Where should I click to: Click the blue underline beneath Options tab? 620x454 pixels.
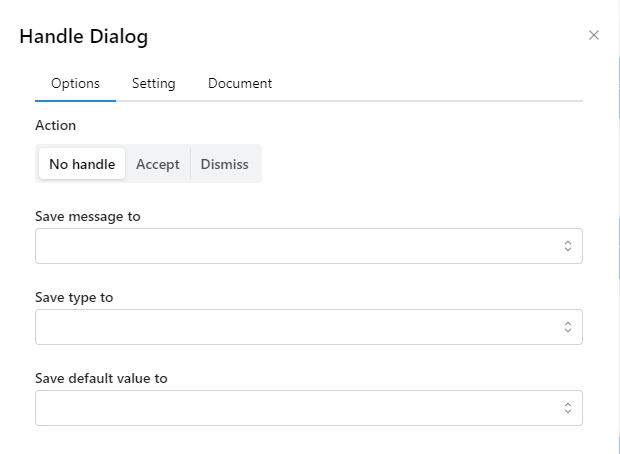[75, 100]
